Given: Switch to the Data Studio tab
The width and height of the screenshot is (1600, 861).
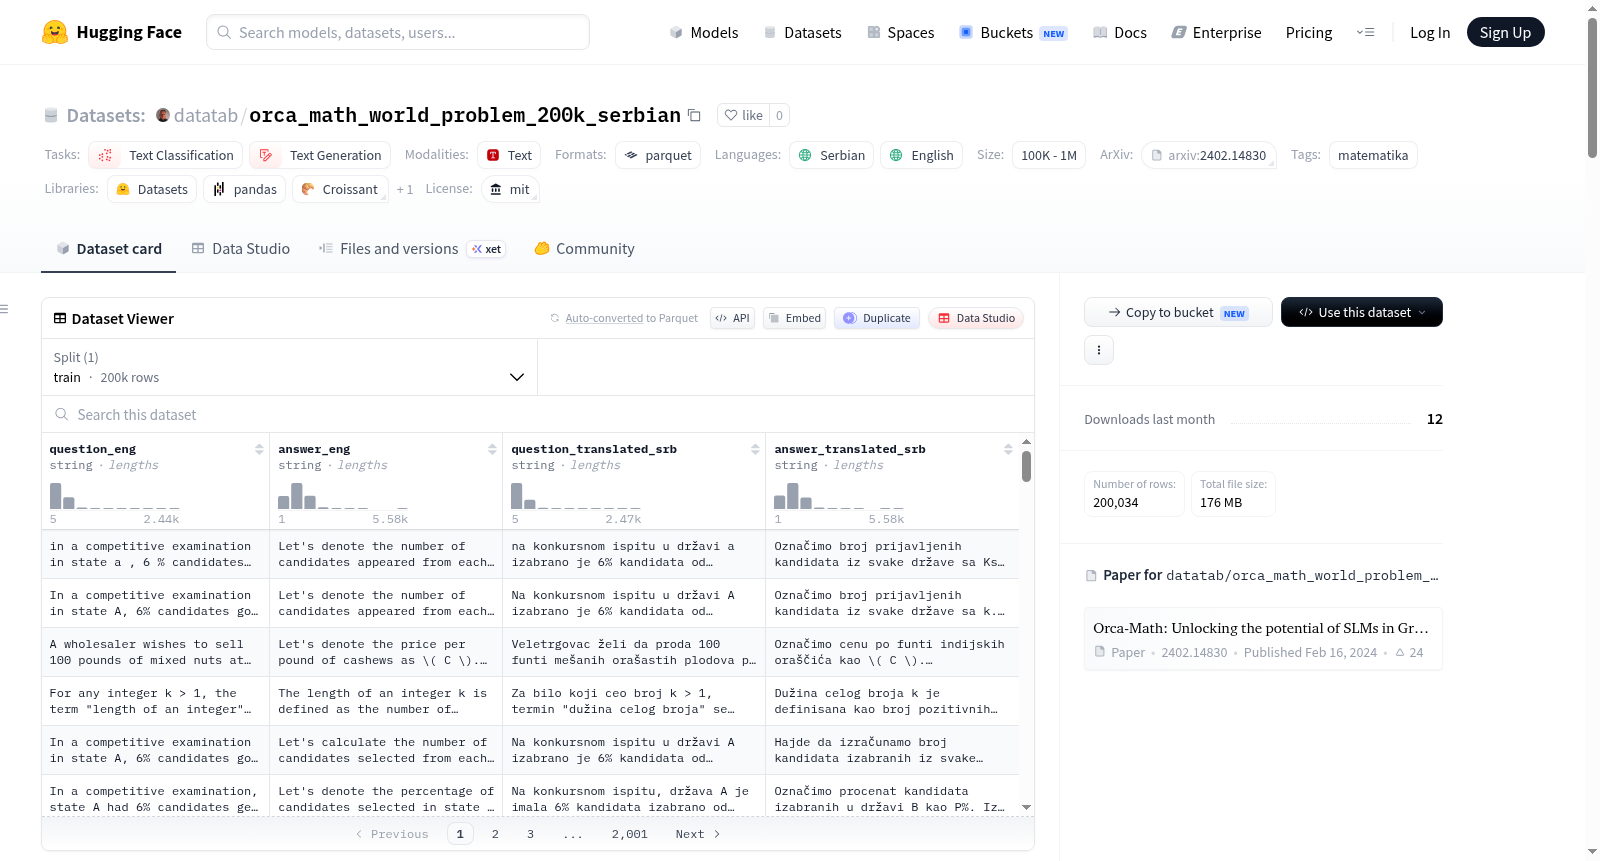Looking at the screenshot, I should click(x=241, y=249).
